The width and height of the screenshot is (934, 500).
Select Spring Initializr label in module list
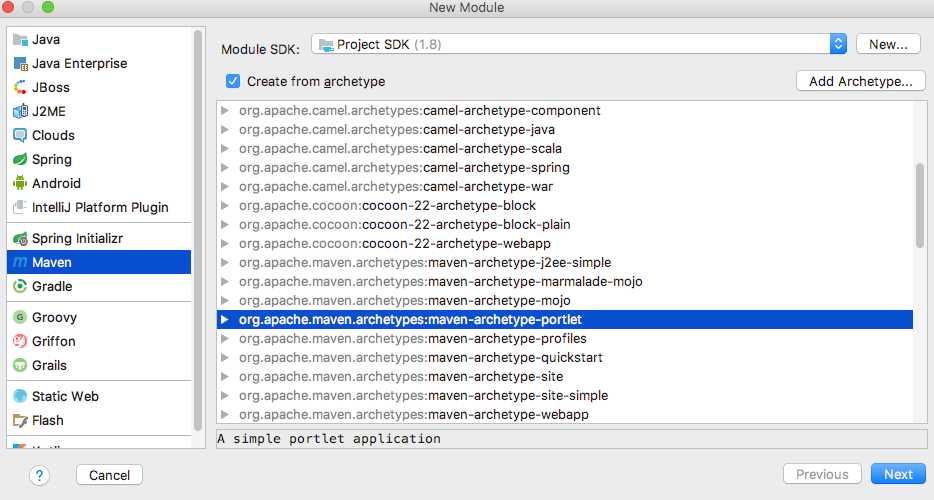(x=77, y=238)
